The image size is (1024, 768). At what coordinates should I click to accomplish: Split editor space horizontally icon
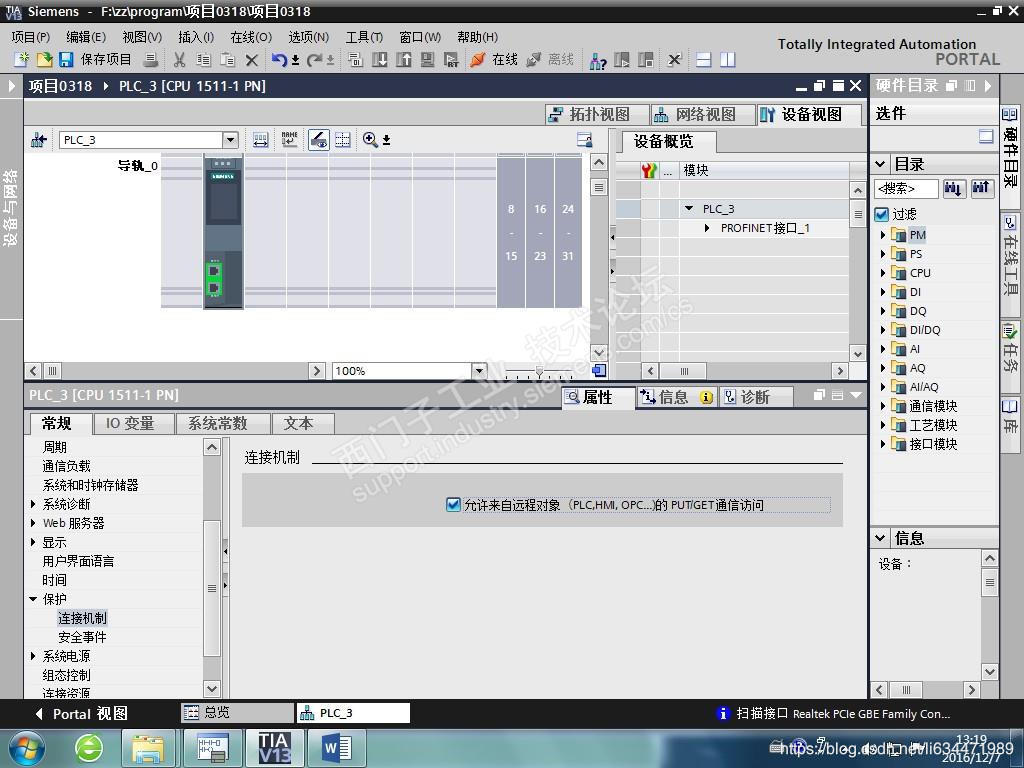[703, 60]
